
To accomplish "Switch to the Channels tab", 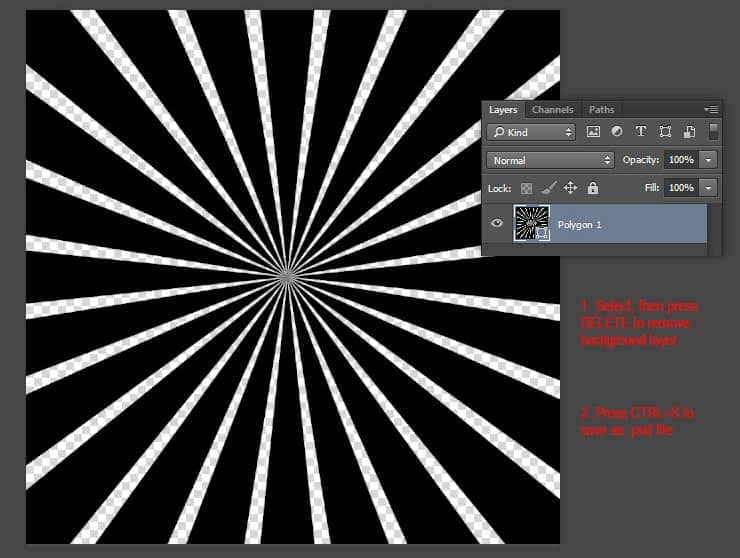I will coord(552,110).
